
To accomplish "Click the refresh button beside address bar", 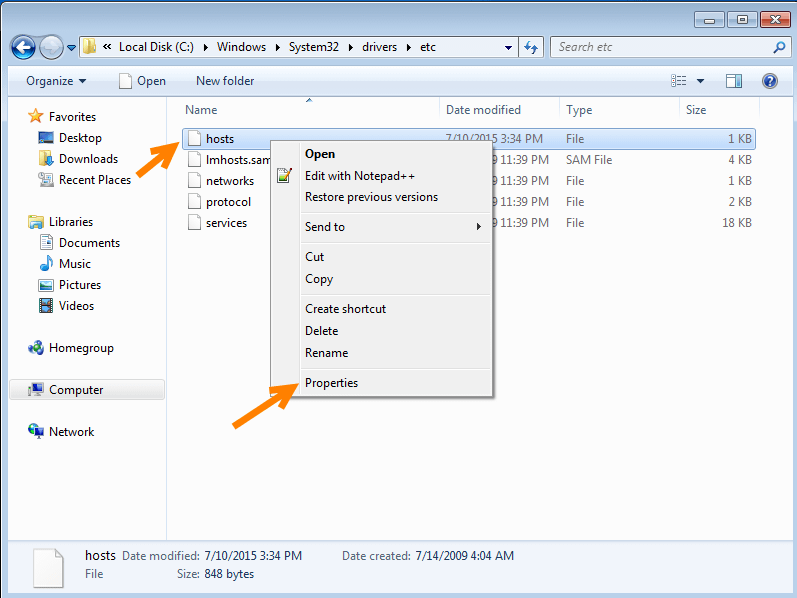I will click(x=532, y=47).
